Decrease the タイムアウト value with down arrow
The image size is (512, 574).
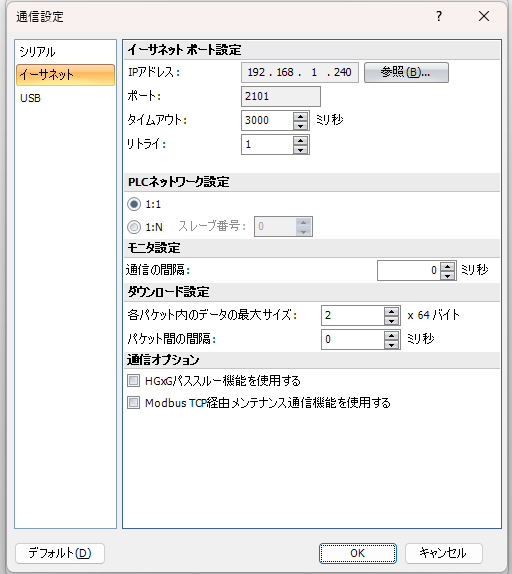[300, 125]
